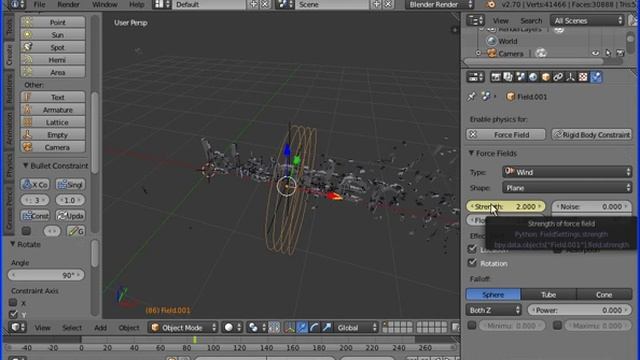Open the All Scenes outliner dropdown
The width and height of the screenshot is (640, 360).
click(x=587, y=20)
